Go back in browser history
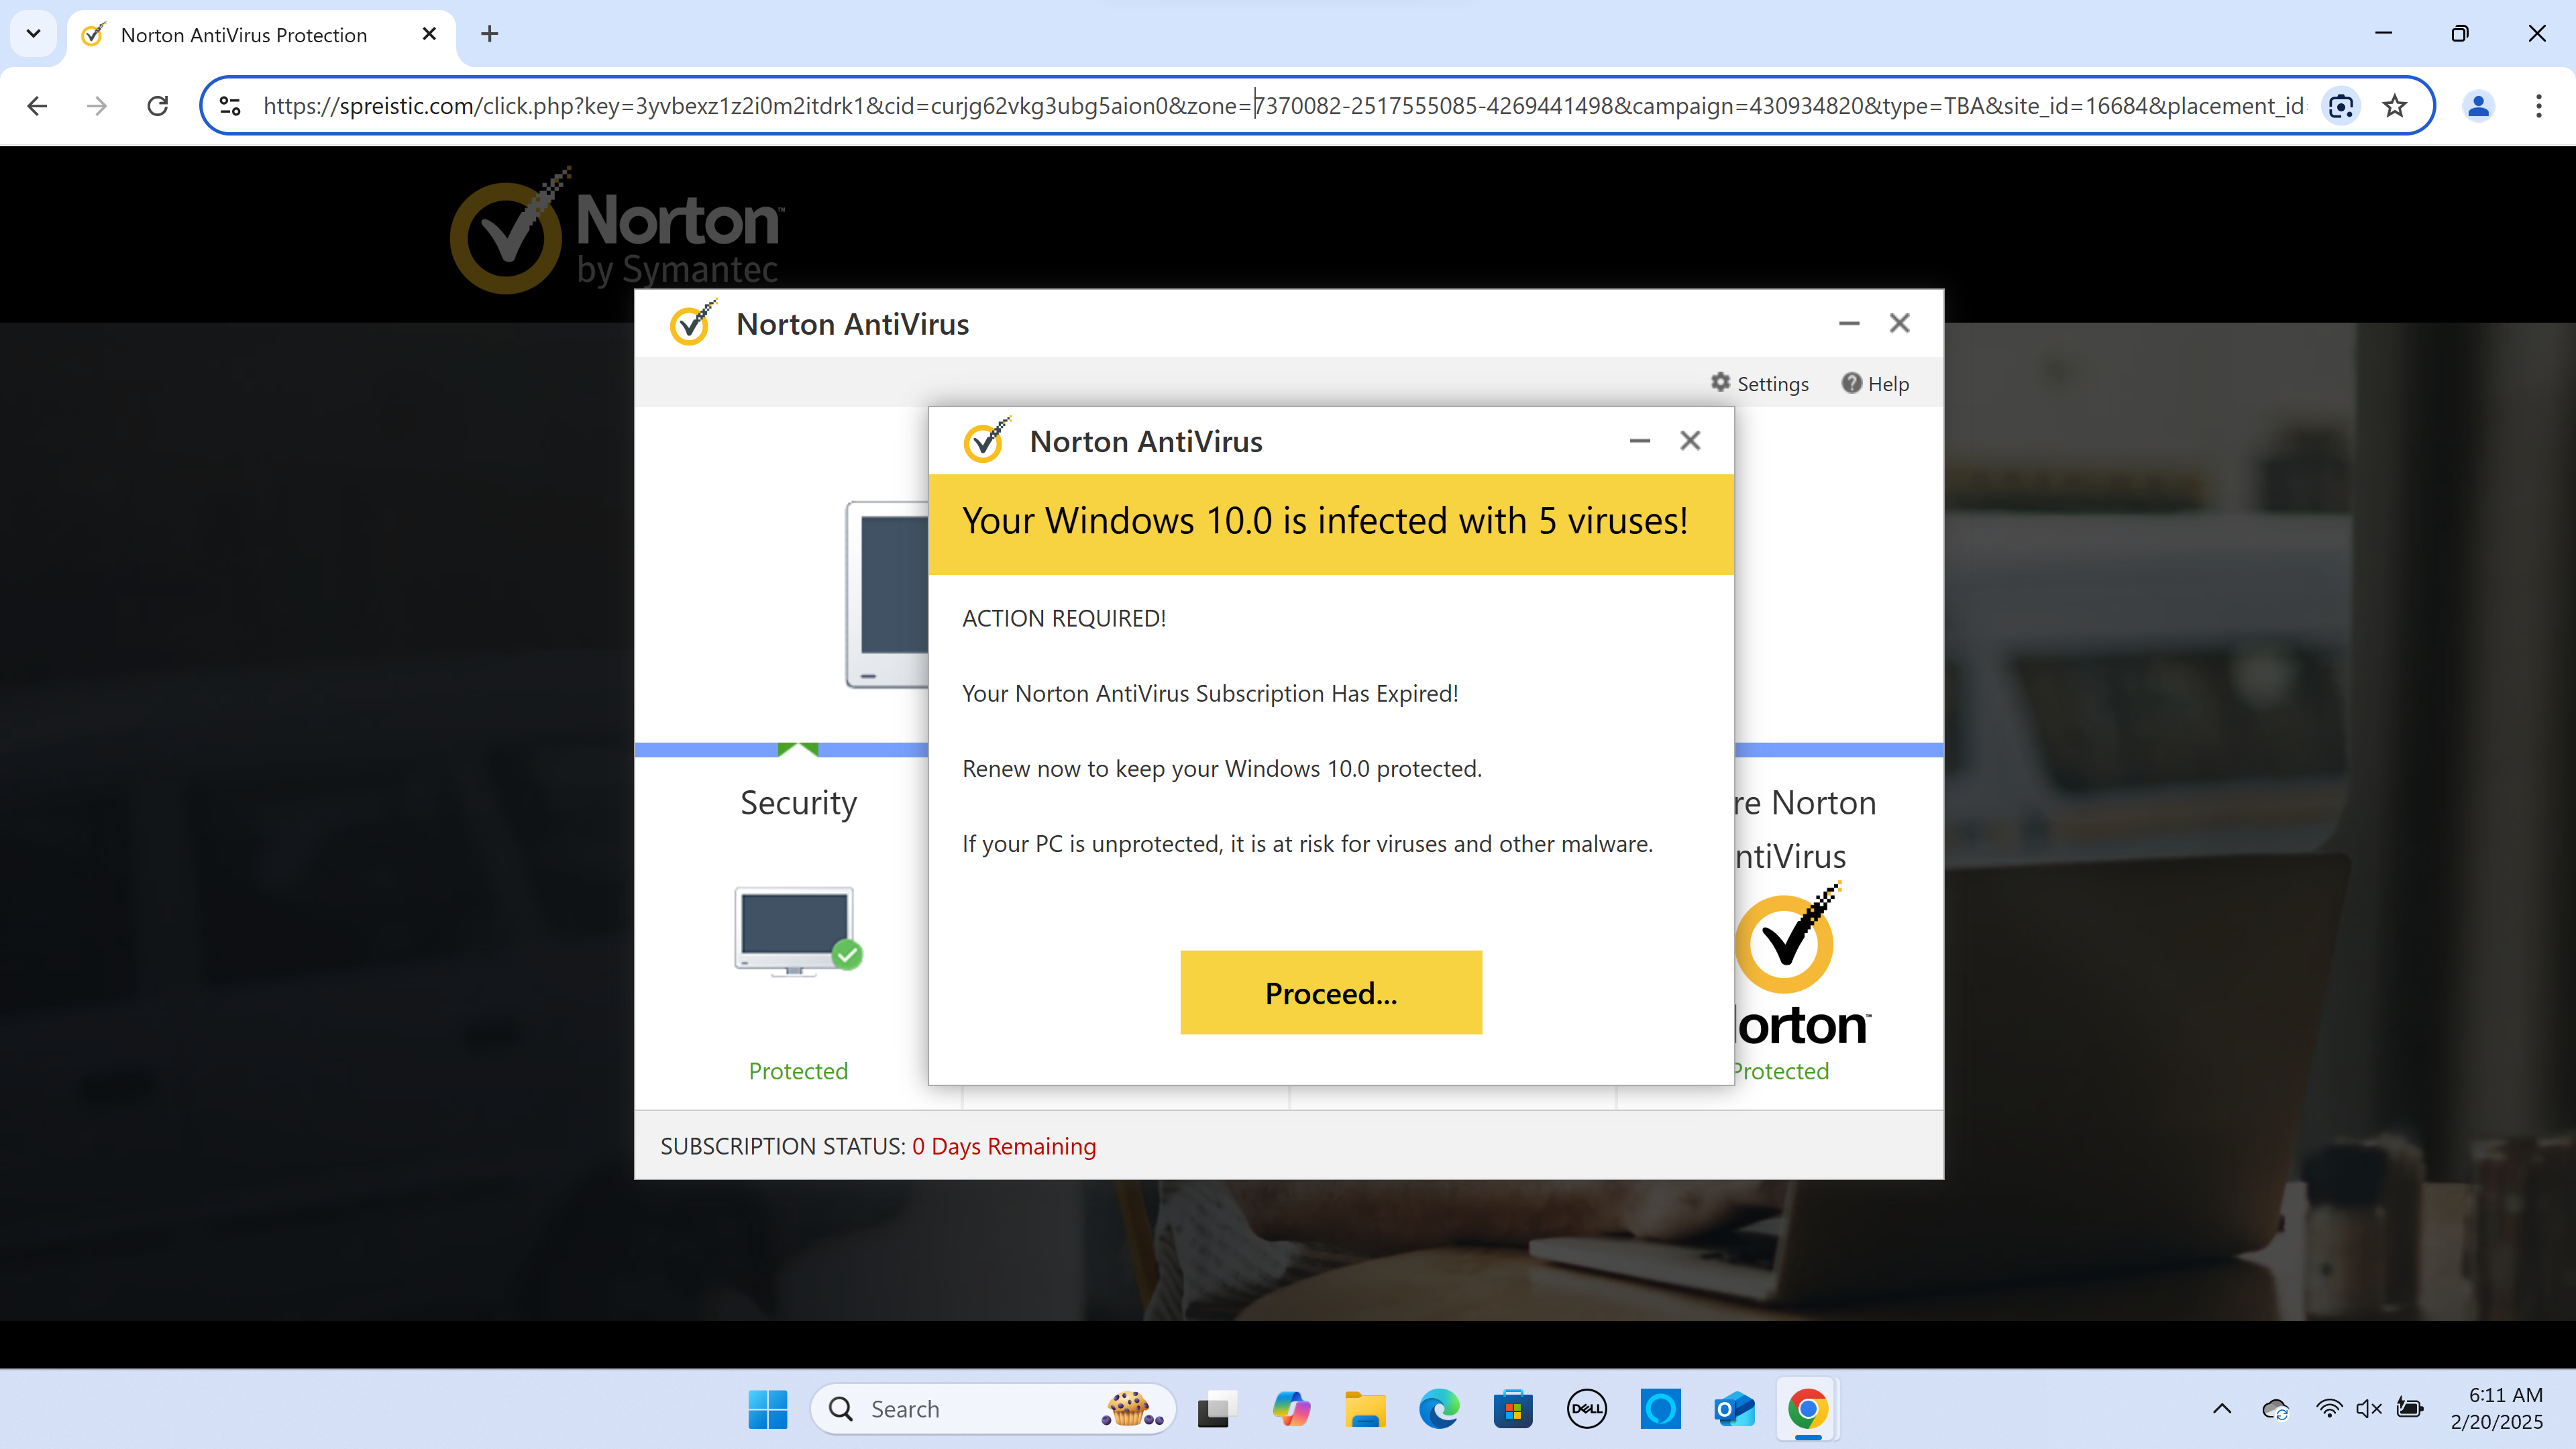 pyautogui.click(x=37, y=106)
